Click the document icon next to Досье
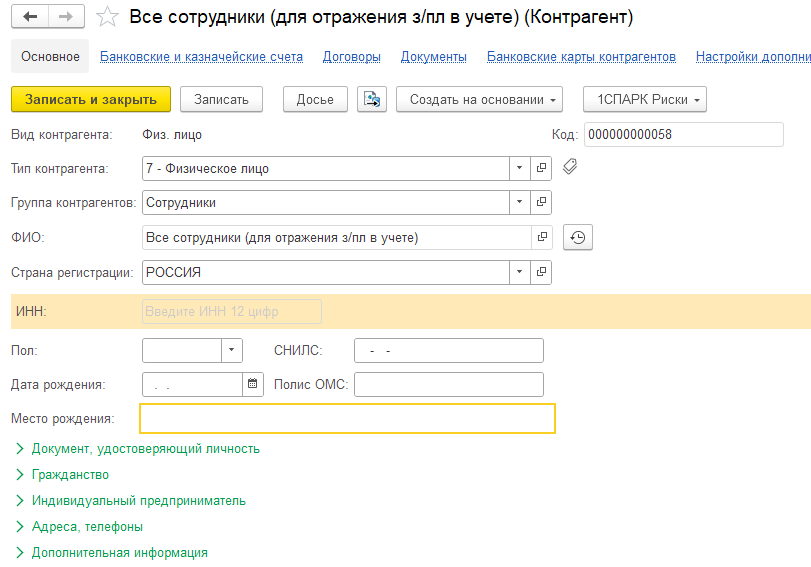The image size is (811, 567). (372, 99)
